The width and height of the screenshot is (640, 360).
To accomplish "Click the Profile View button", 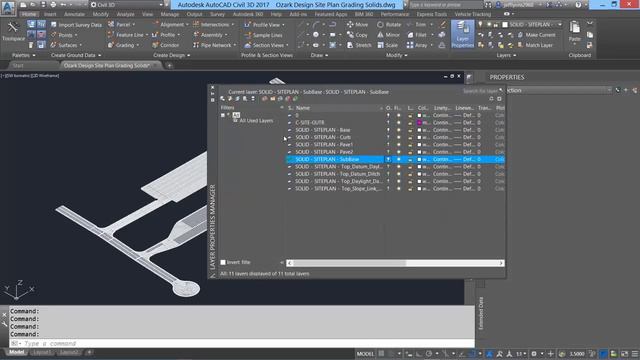I will 264,25.
